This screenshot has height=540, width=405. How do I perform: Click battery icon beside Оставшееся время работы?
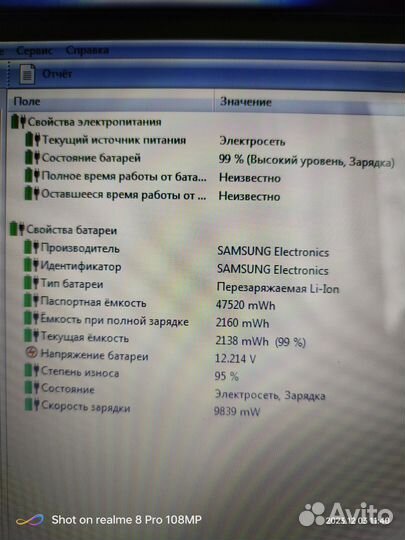pyautogui.click(x=32, y=193)
